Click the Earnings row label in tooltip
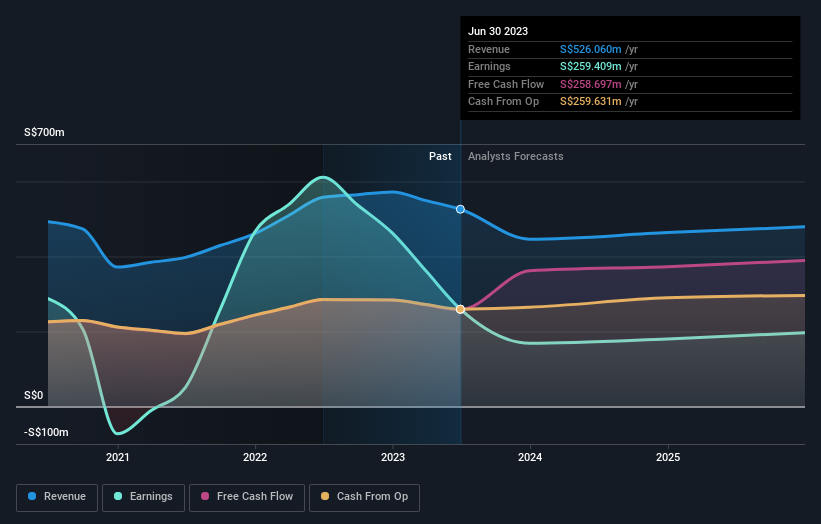The width and height of the screenshot is (821, 524). (x=489, y=66)
